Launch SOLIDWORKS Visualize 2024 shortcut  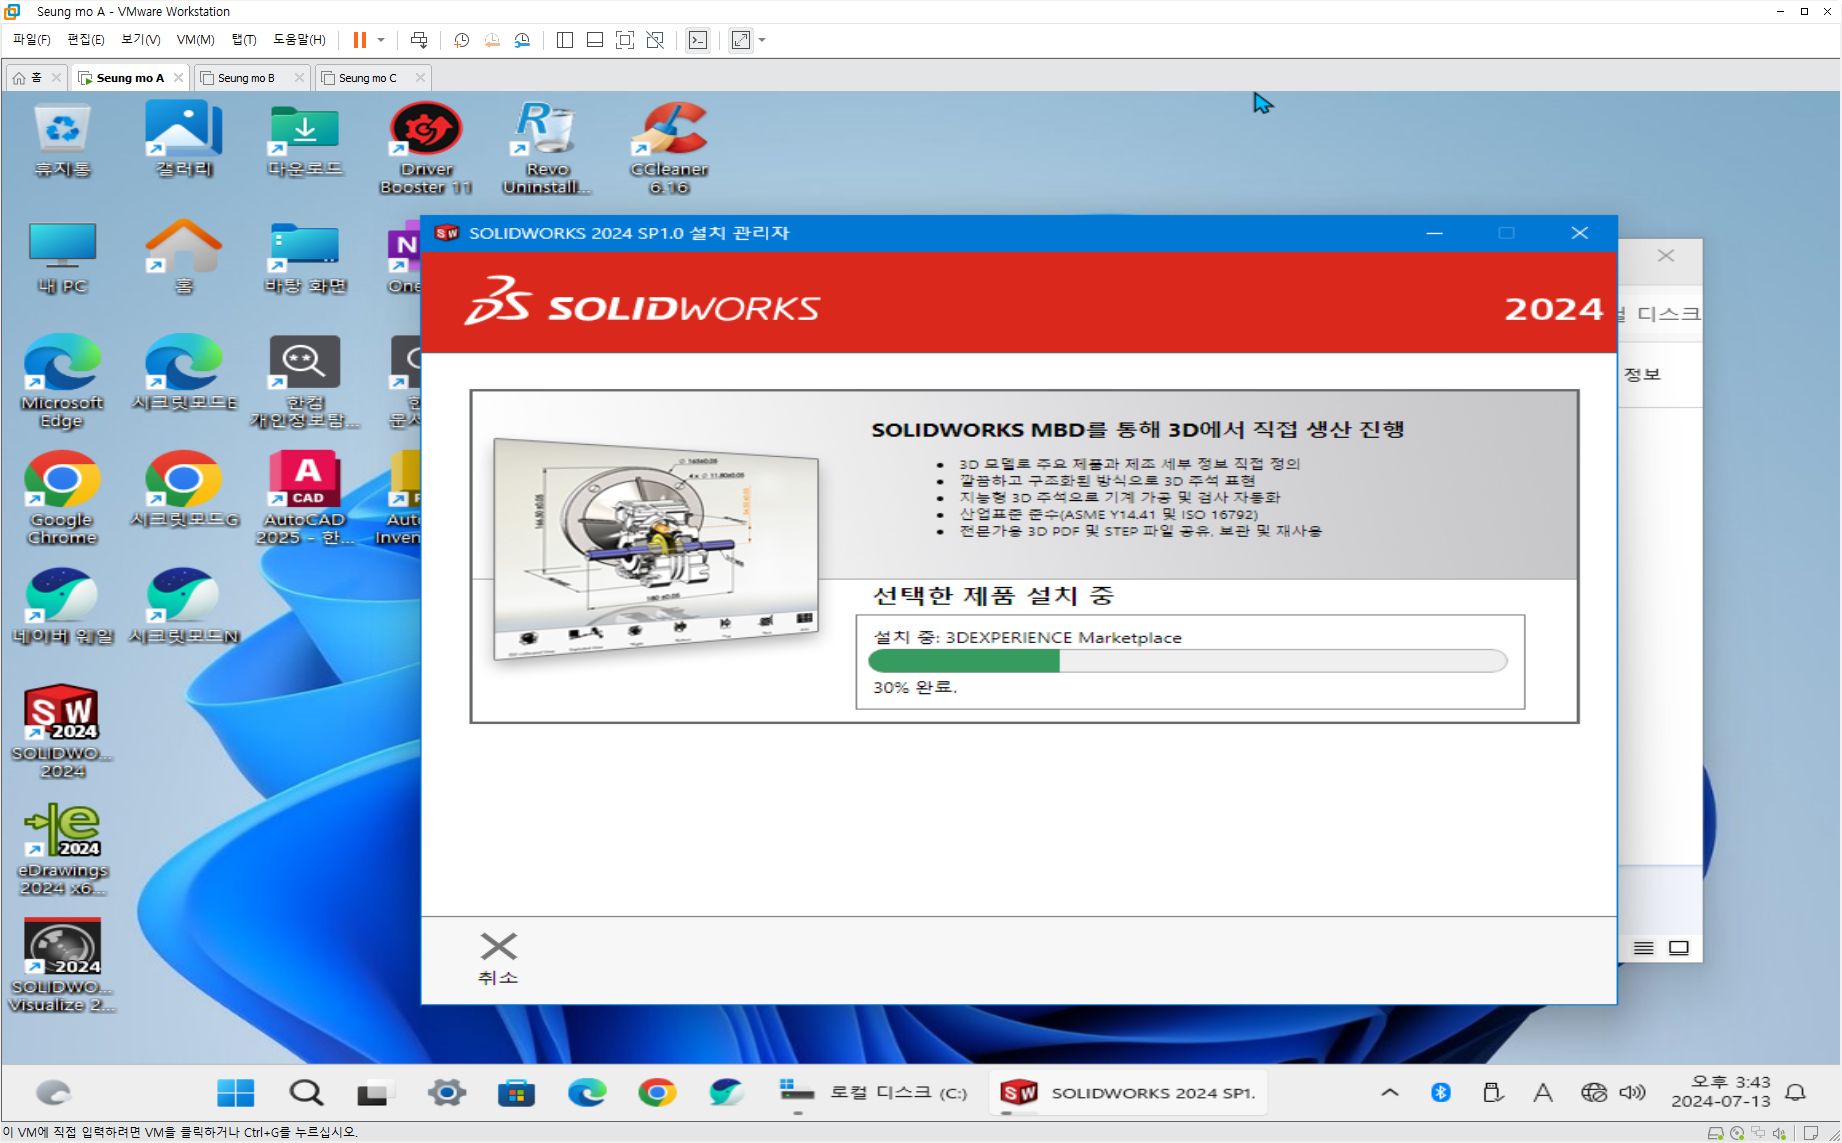point(62,966)
